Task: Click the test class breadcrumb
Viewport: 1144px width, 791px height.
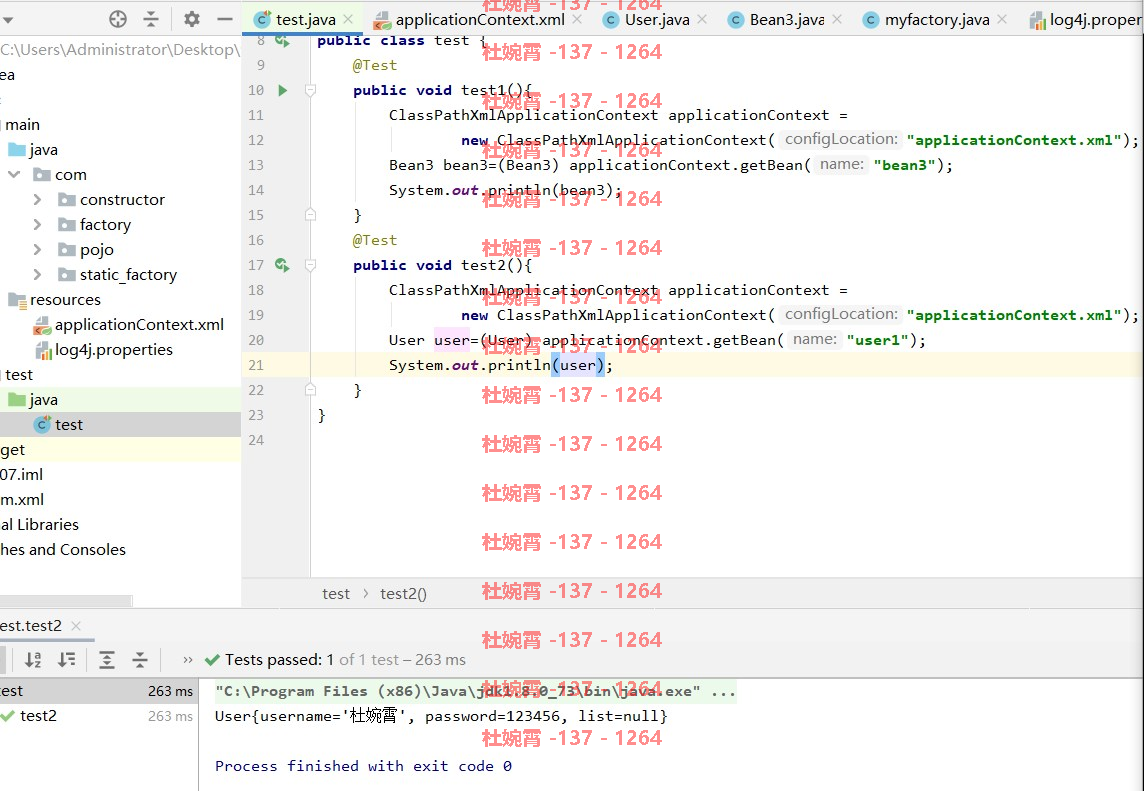Action: tap(336, 594)
